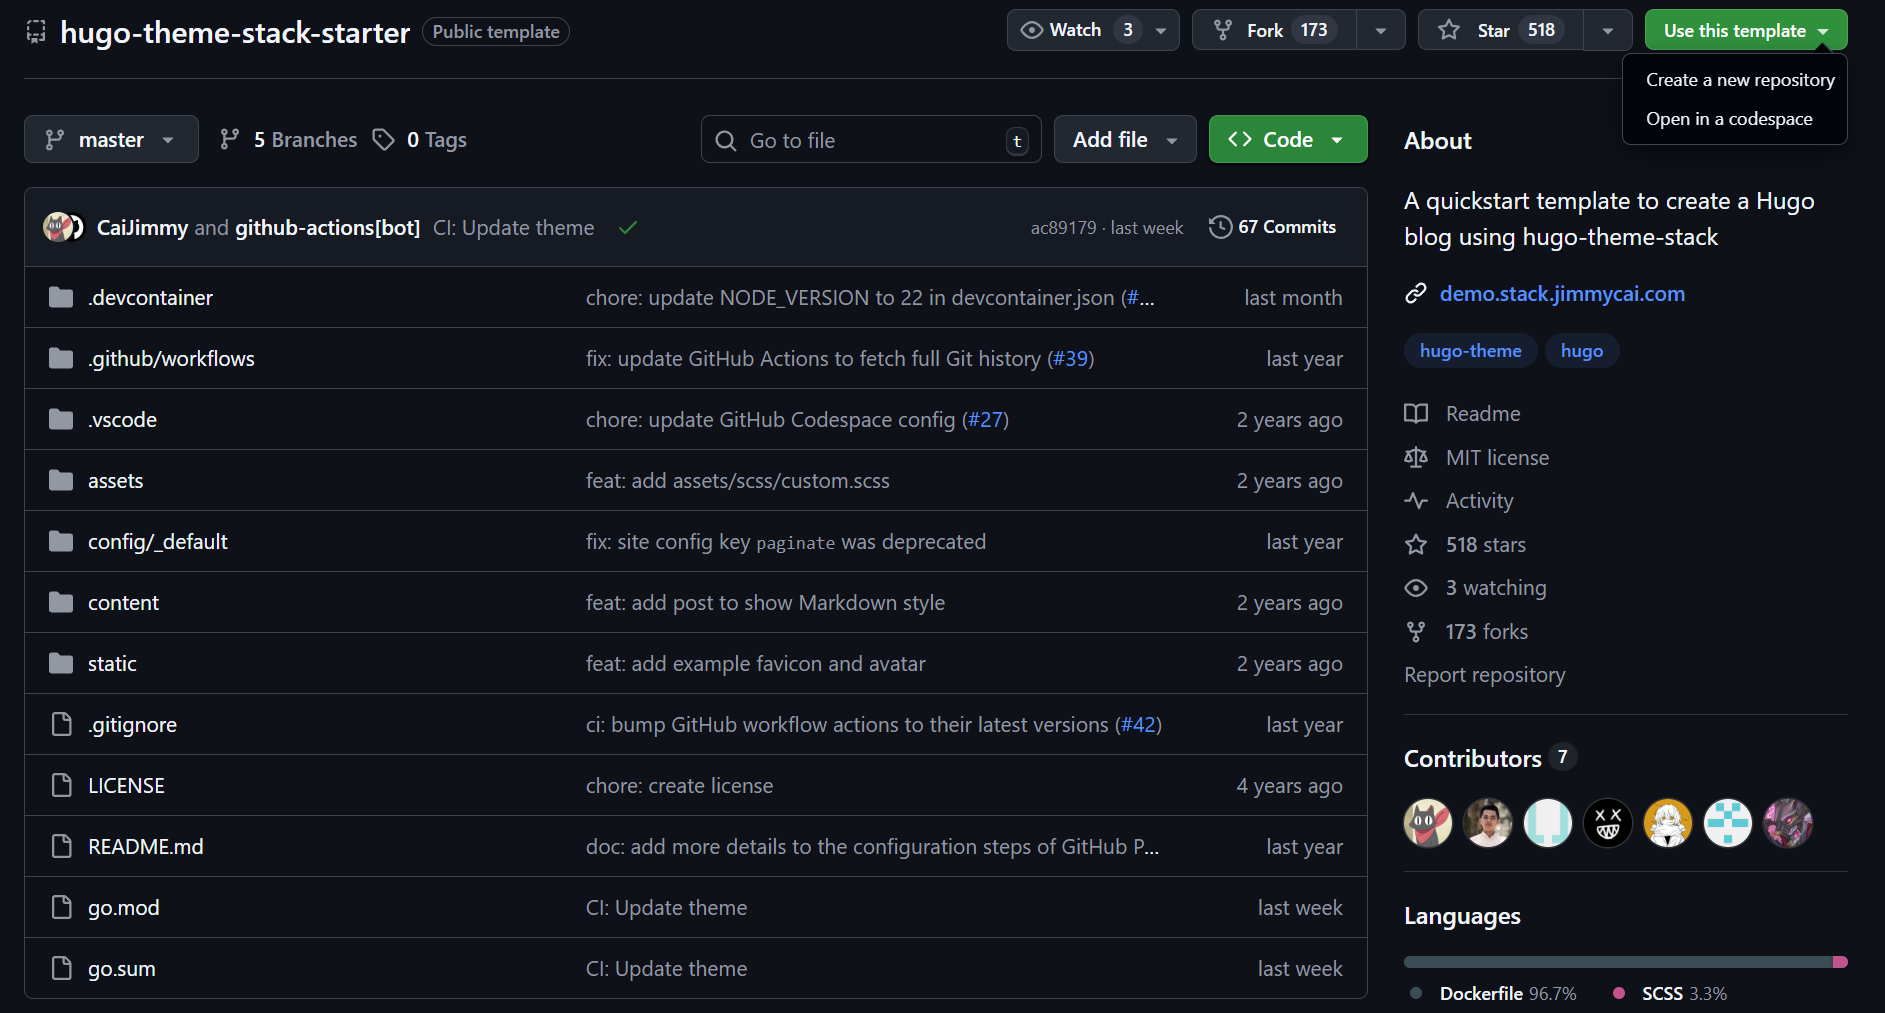Open the .devcontainer folder

click(150, 298)
